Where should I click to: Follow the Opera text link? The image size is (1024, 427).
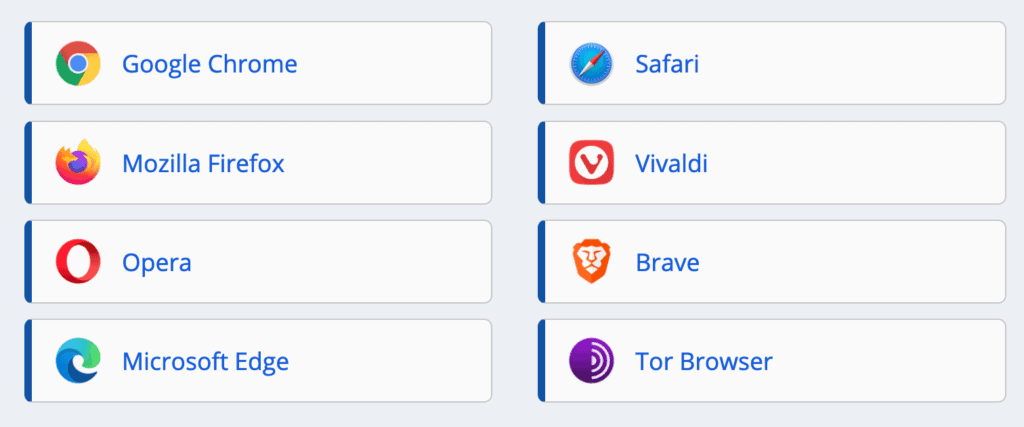(157, 262)
